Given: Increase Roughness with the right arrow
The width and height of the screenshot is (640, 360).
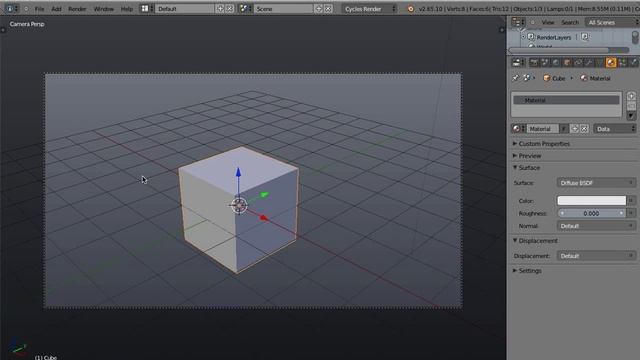Looking at the screenshot, I should pos(622,213).
